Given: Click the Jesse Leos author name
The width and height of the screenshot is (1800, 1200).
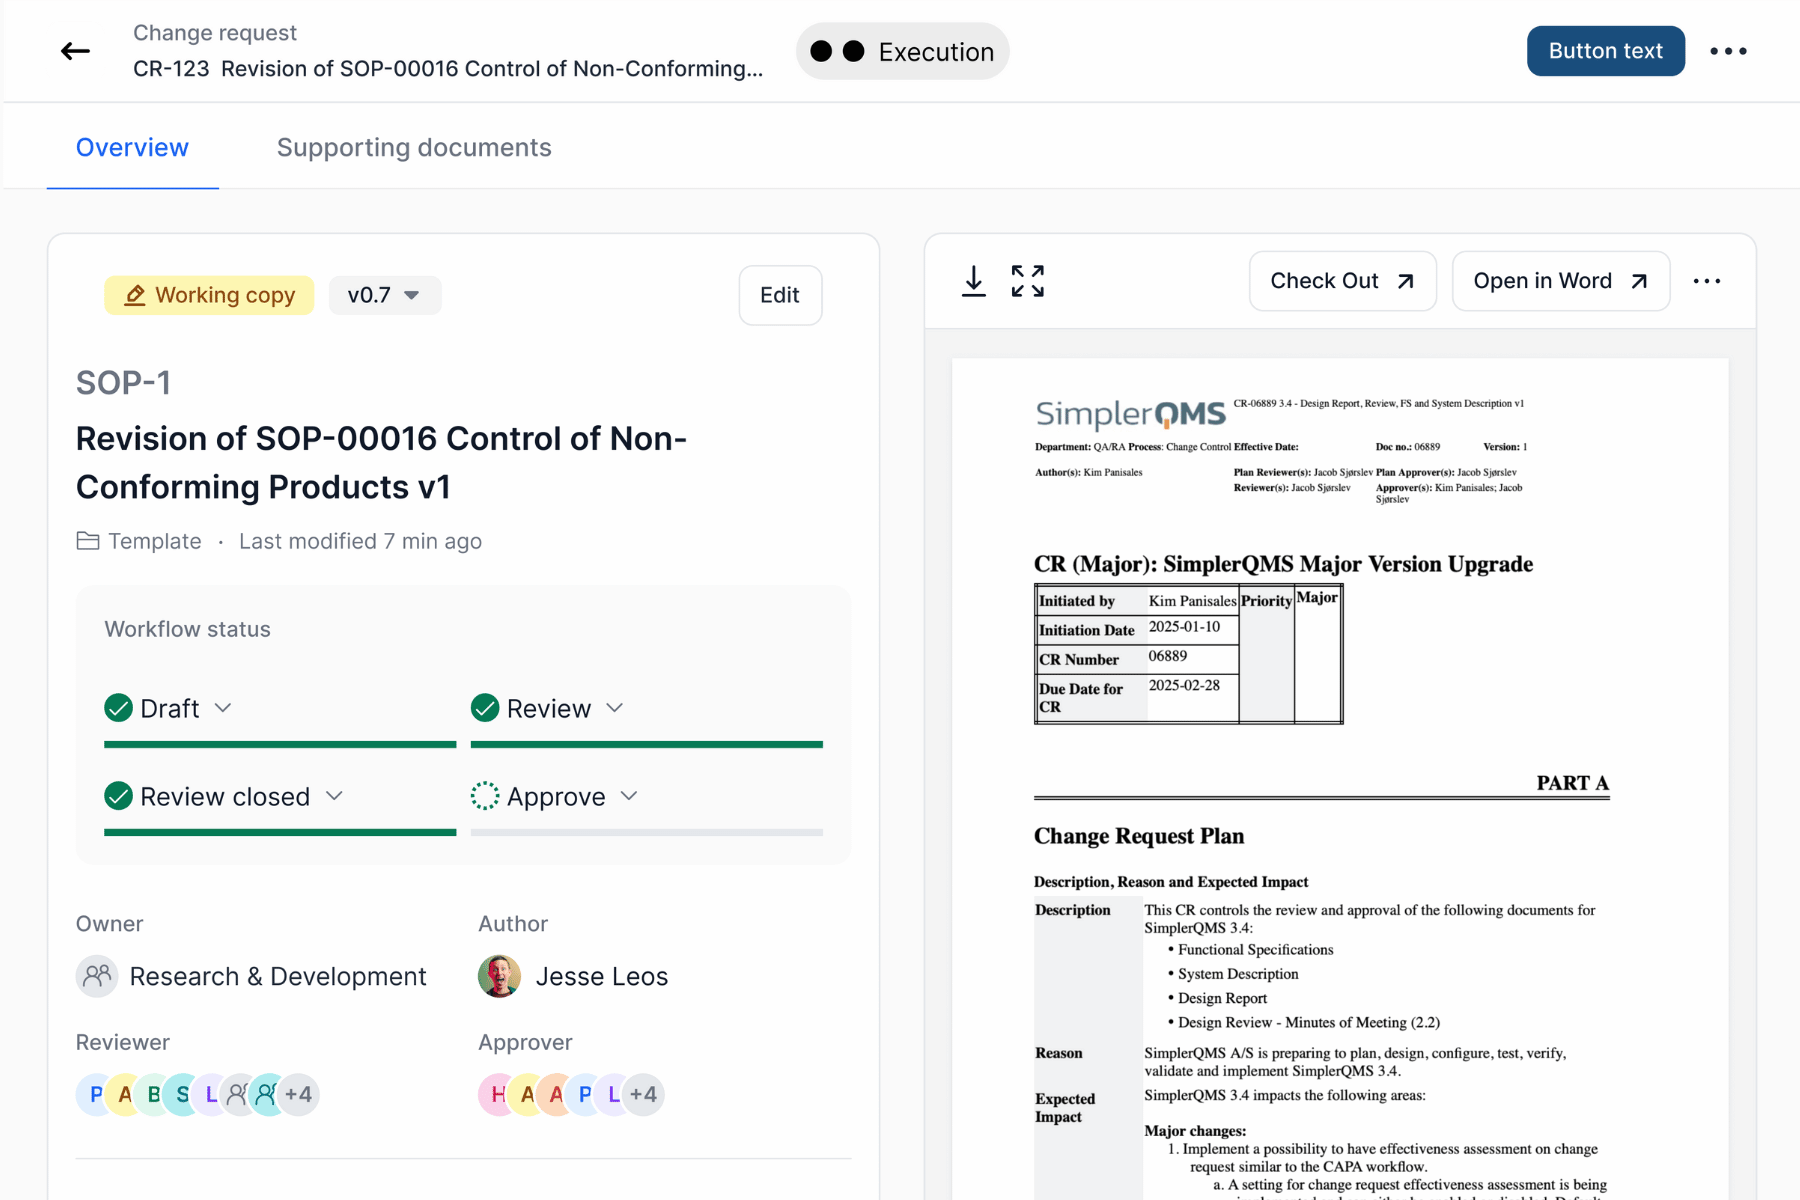Looking at the screenshot, I should [602, 976].
